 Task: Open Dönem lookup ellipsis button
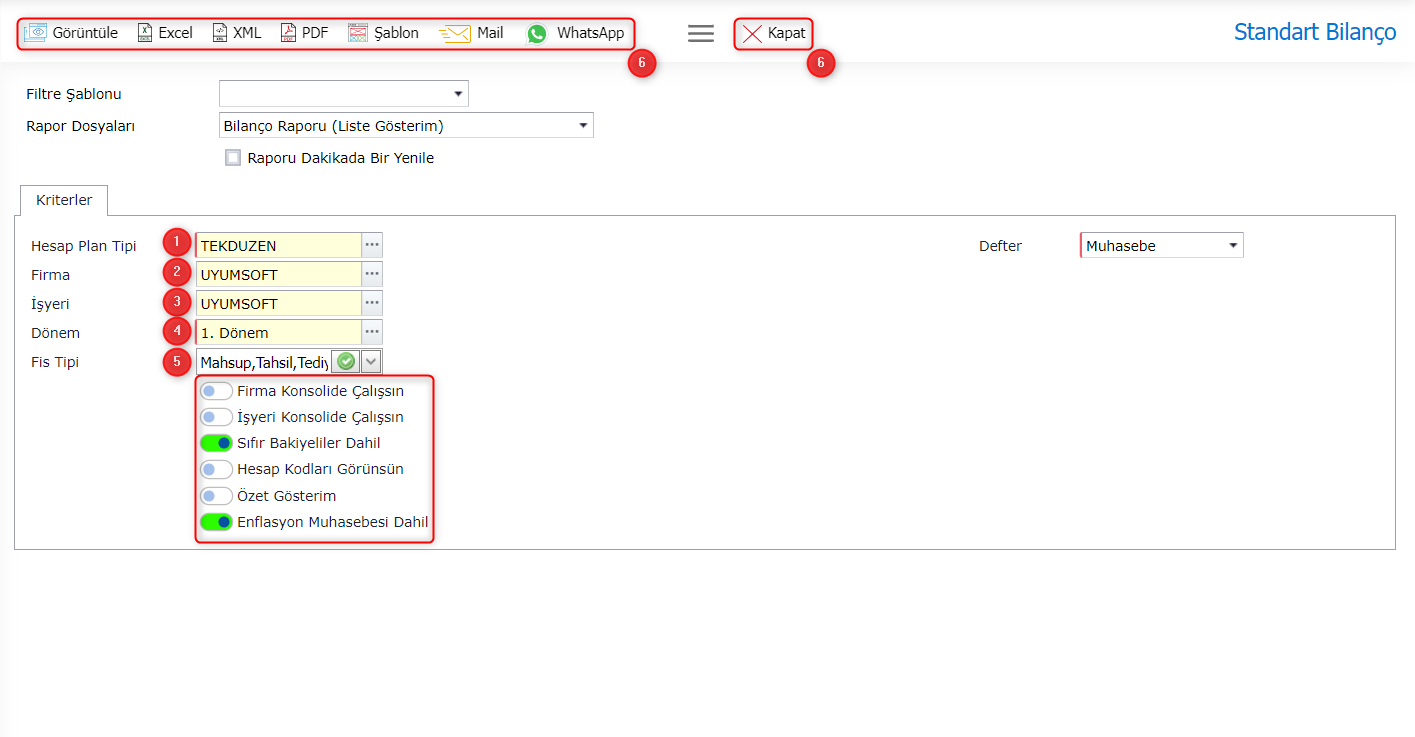[x=372, y=332]
